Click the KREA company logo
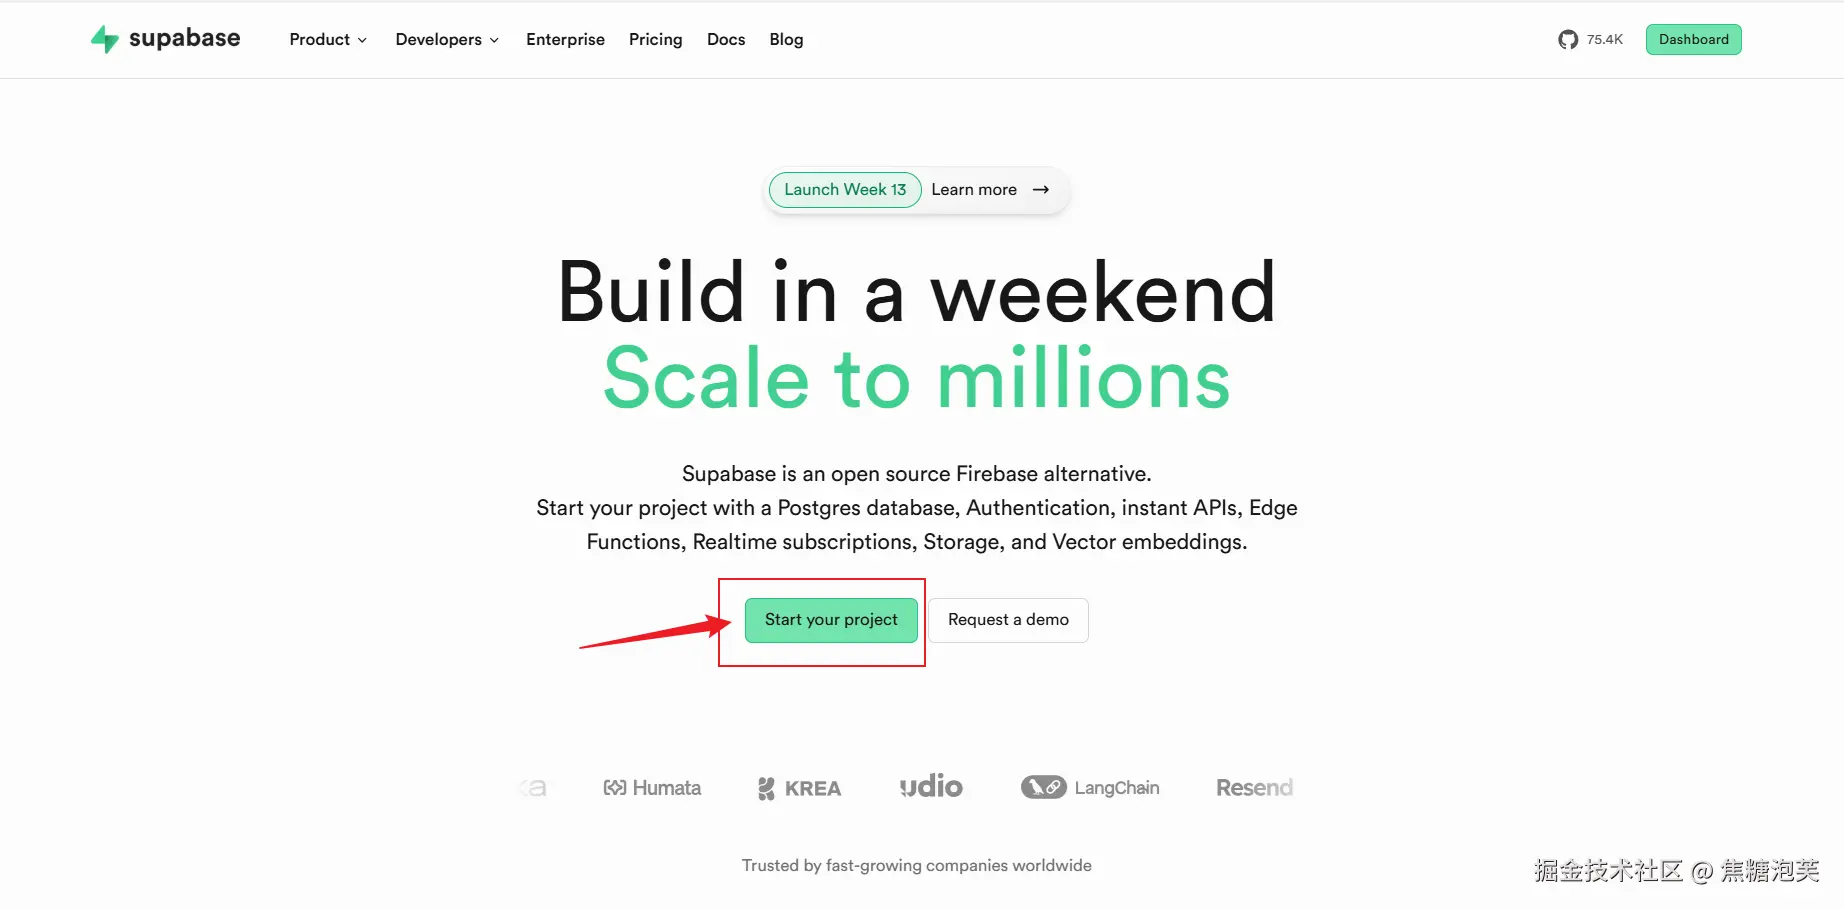The height and width of the screenshot is (909, 1844). pos(799,788)
